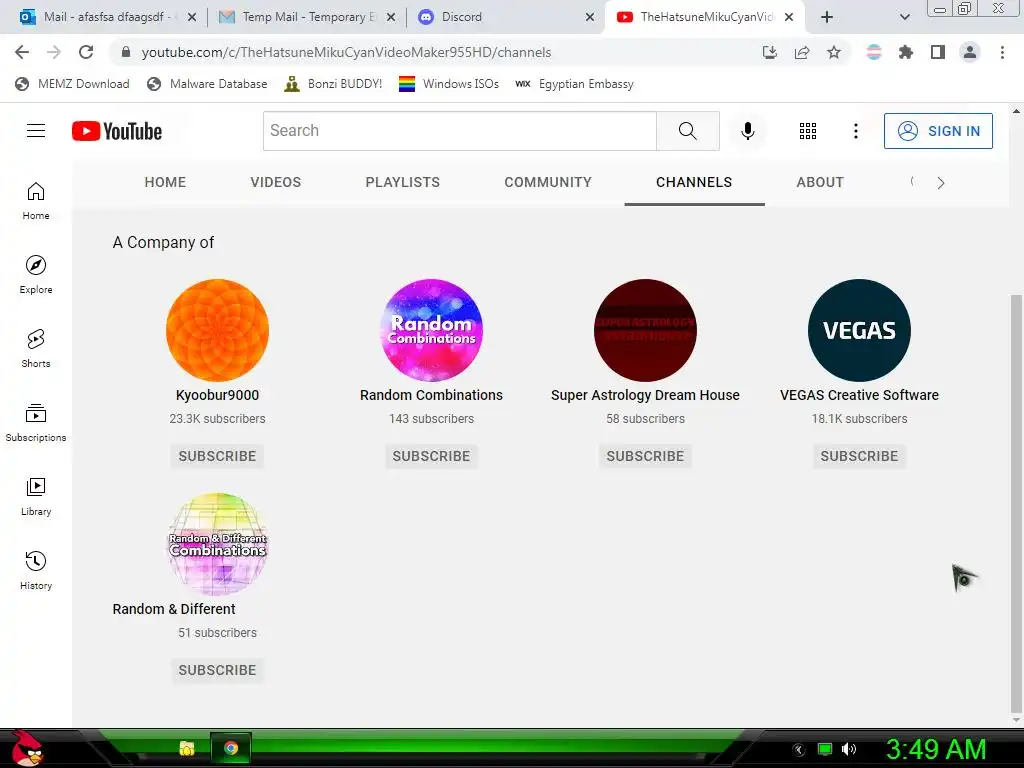
Task: Open Random Combinations channel avatar
Action: (x=431, y=330)
